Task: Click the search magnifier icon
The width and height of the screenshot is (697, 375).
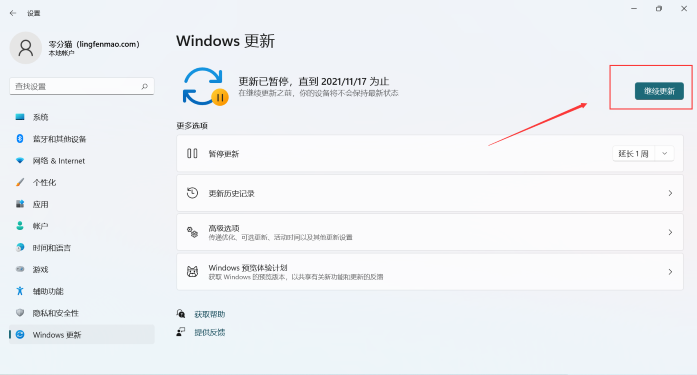Action: [144, 86]
